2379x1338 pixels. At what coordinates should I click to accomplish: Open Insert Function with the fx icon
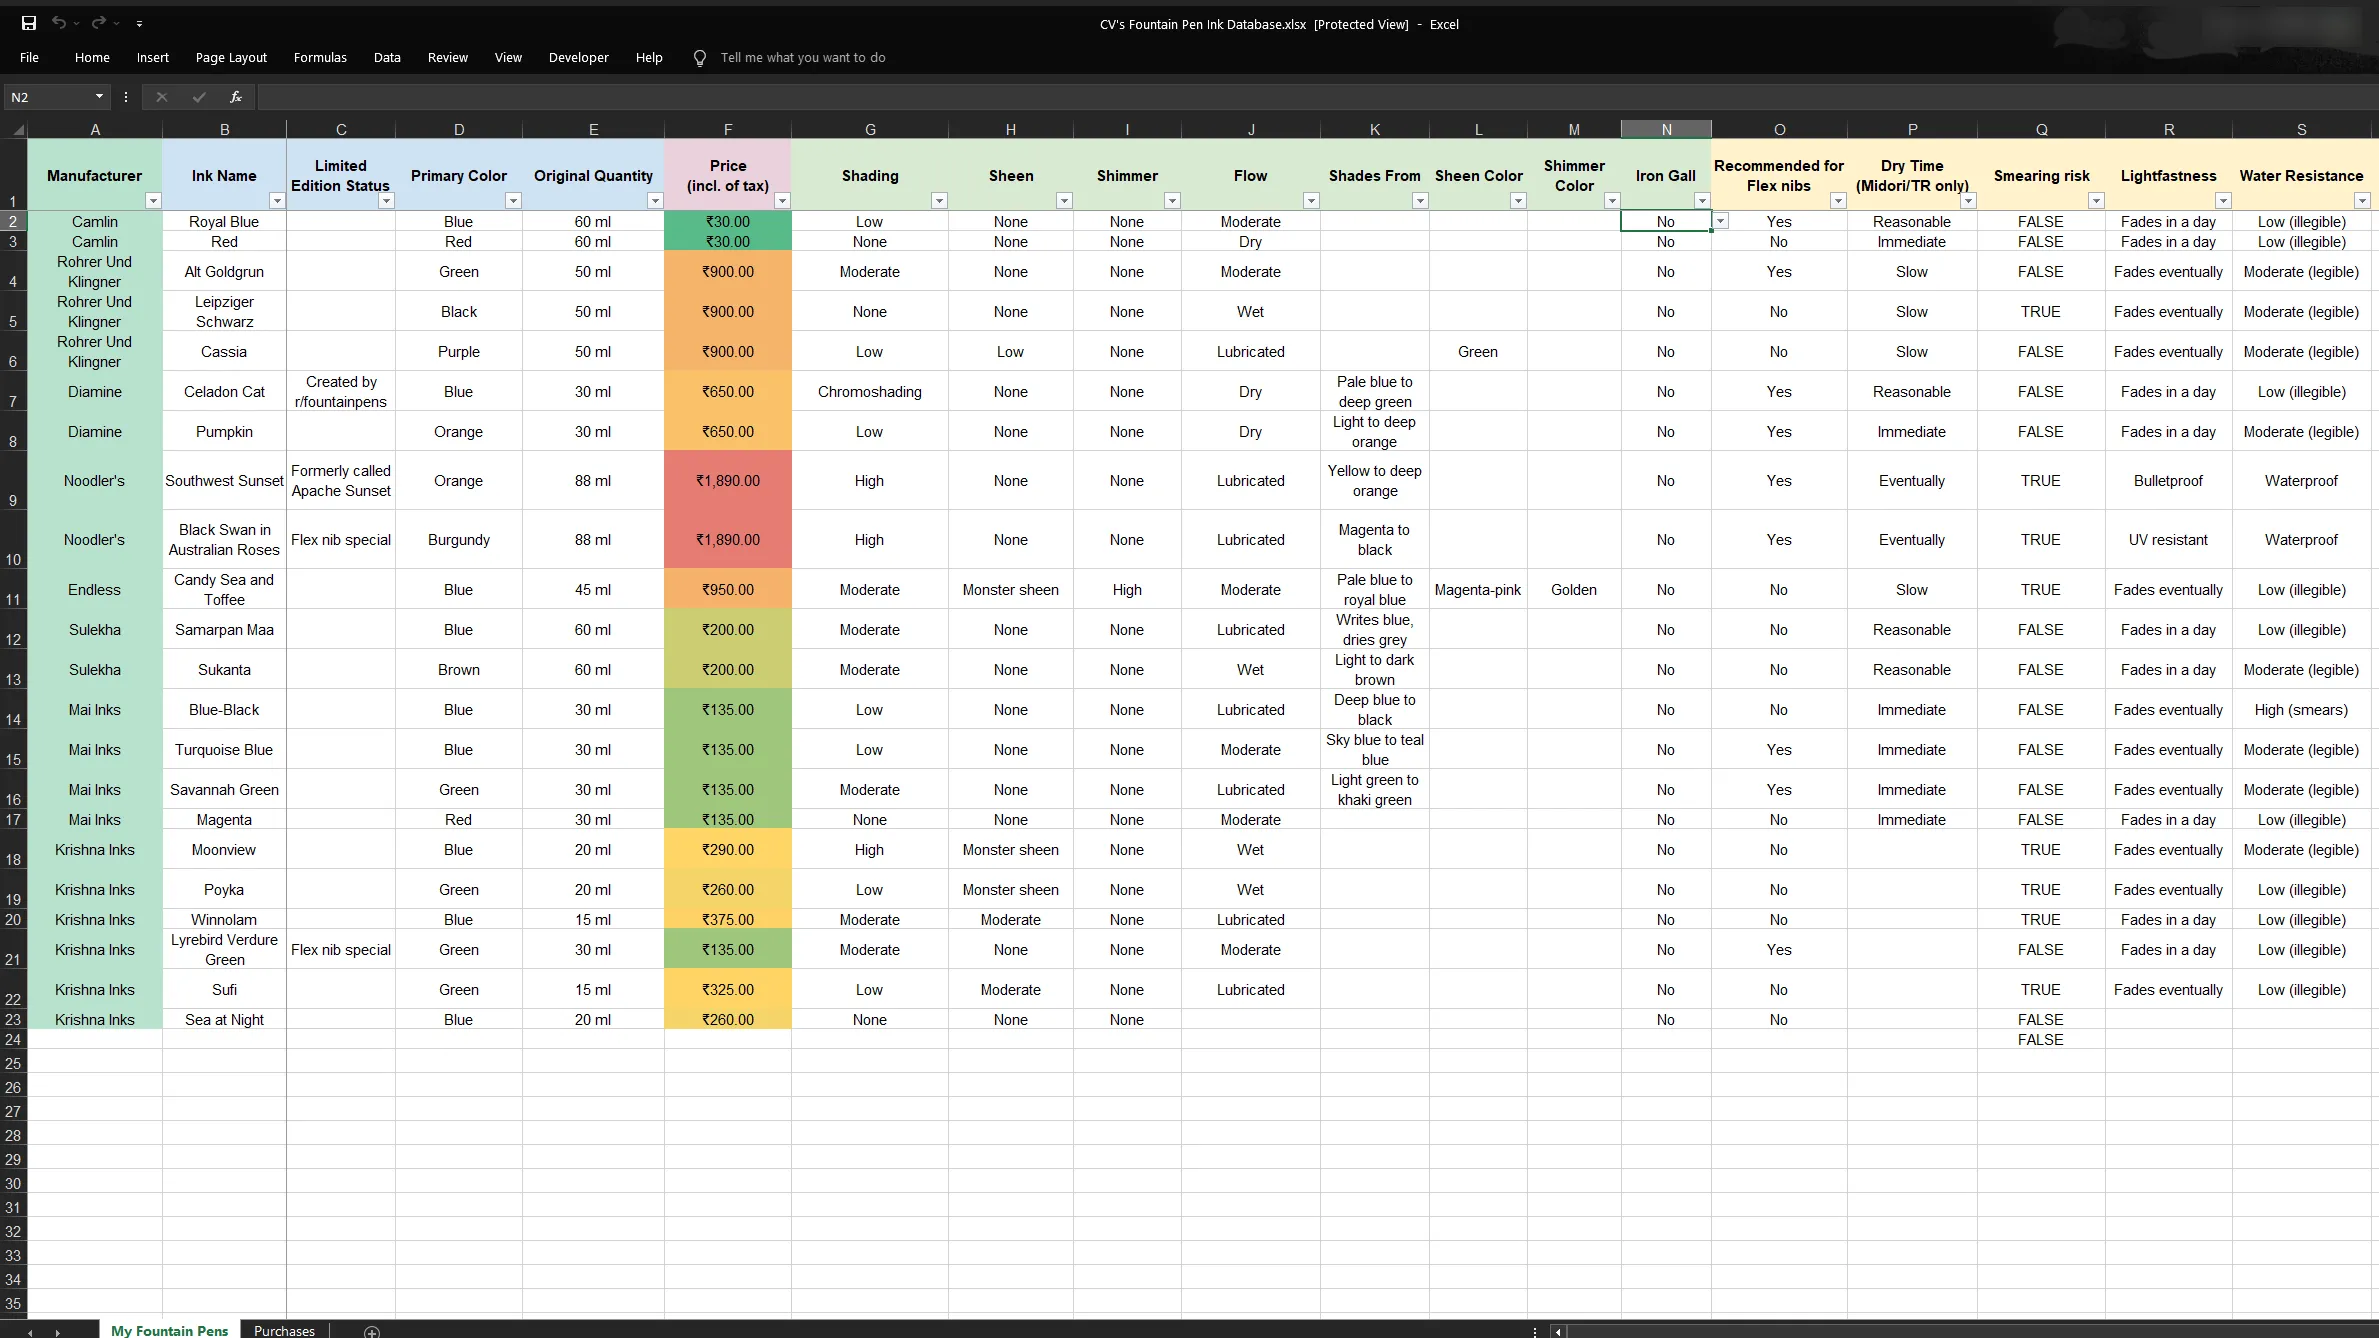coord(236,96)
